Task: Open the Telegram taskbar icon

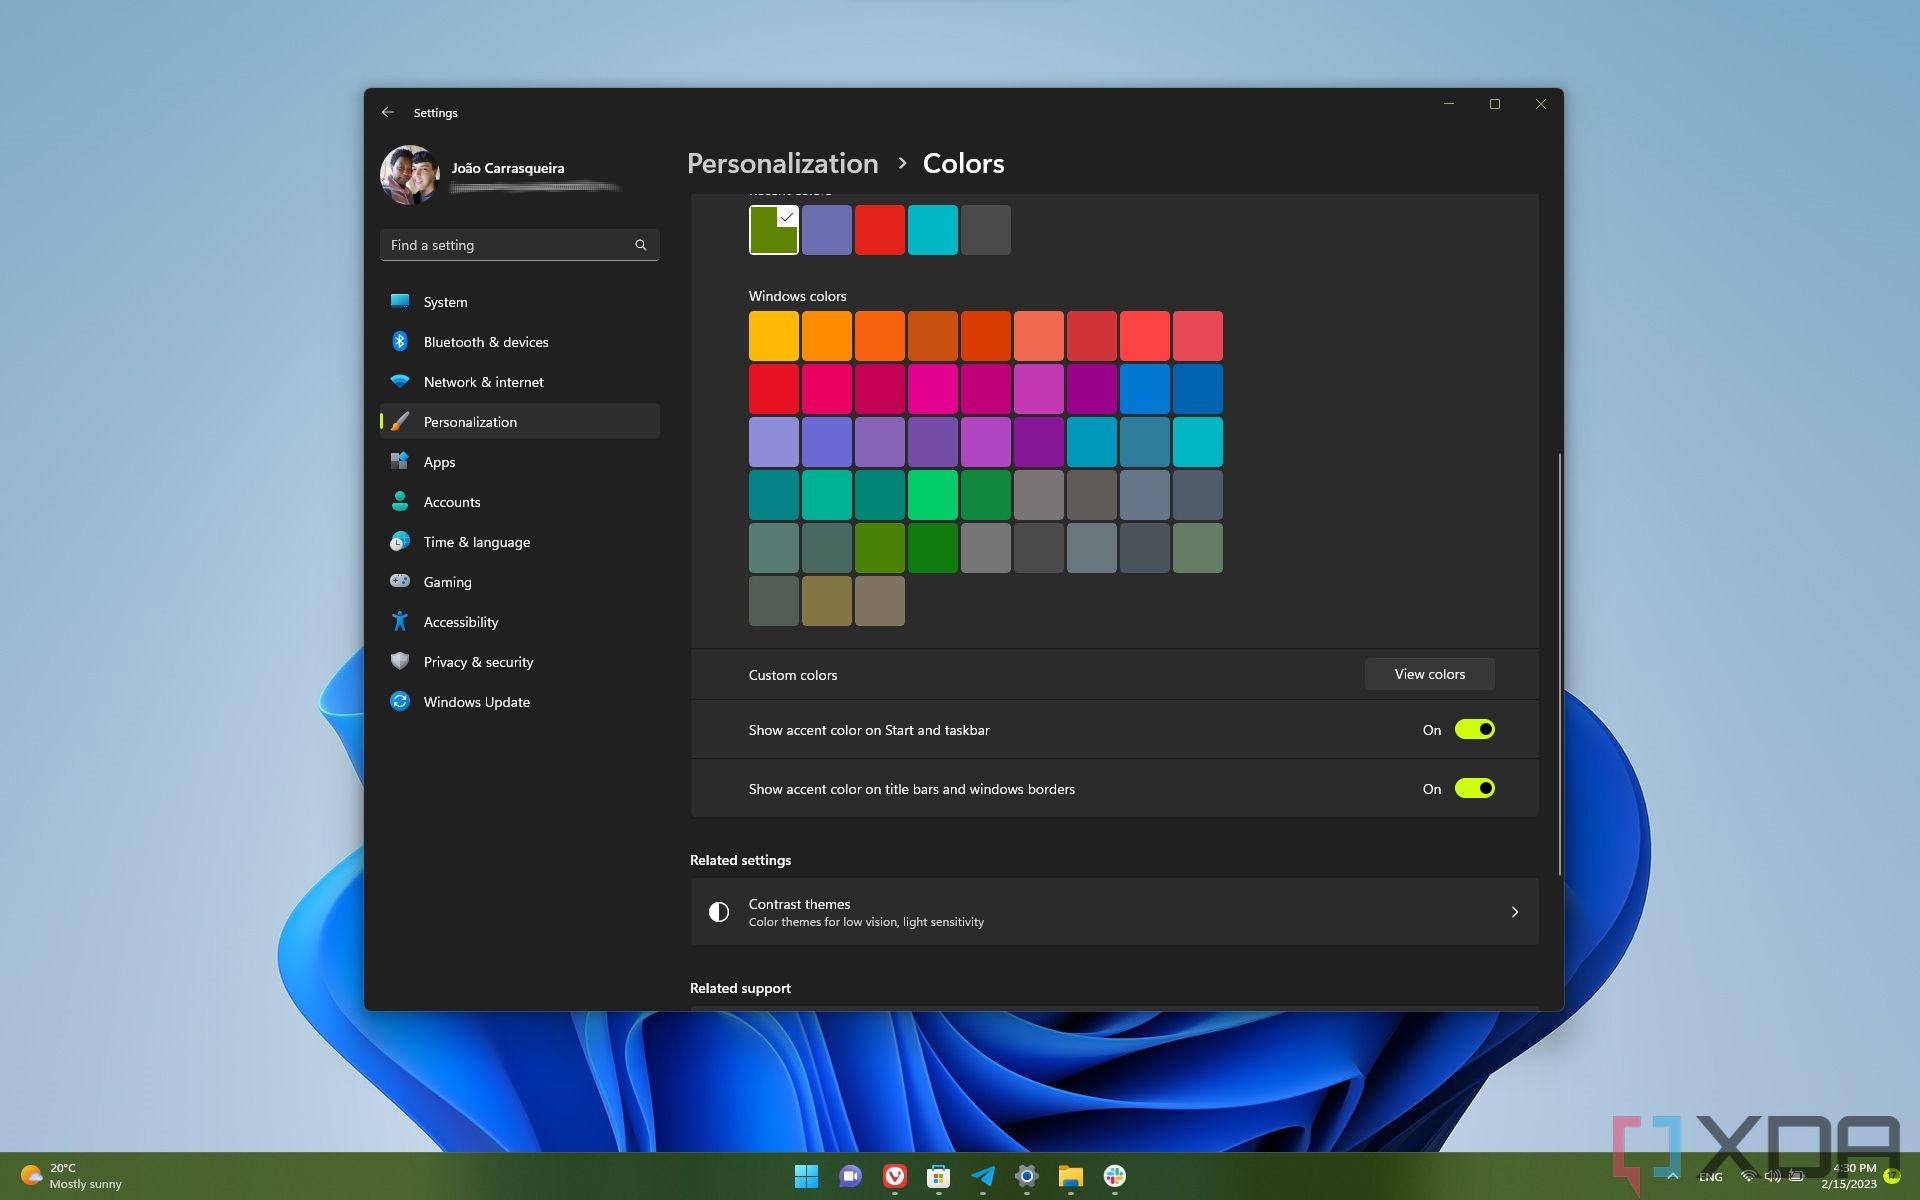Action: (983, 1176)
